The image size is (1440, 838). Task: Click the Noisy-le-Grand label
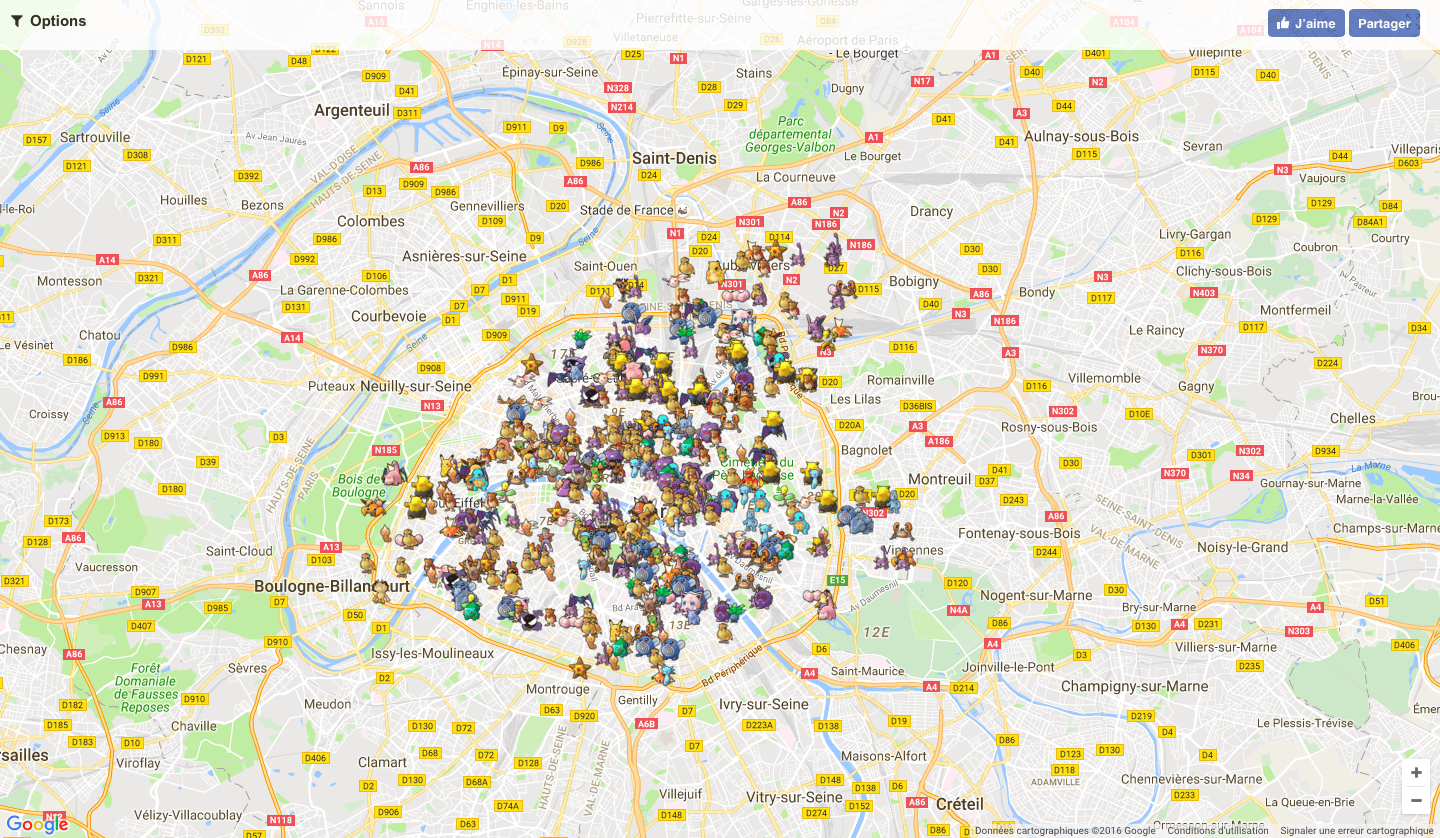point(1243,547)
